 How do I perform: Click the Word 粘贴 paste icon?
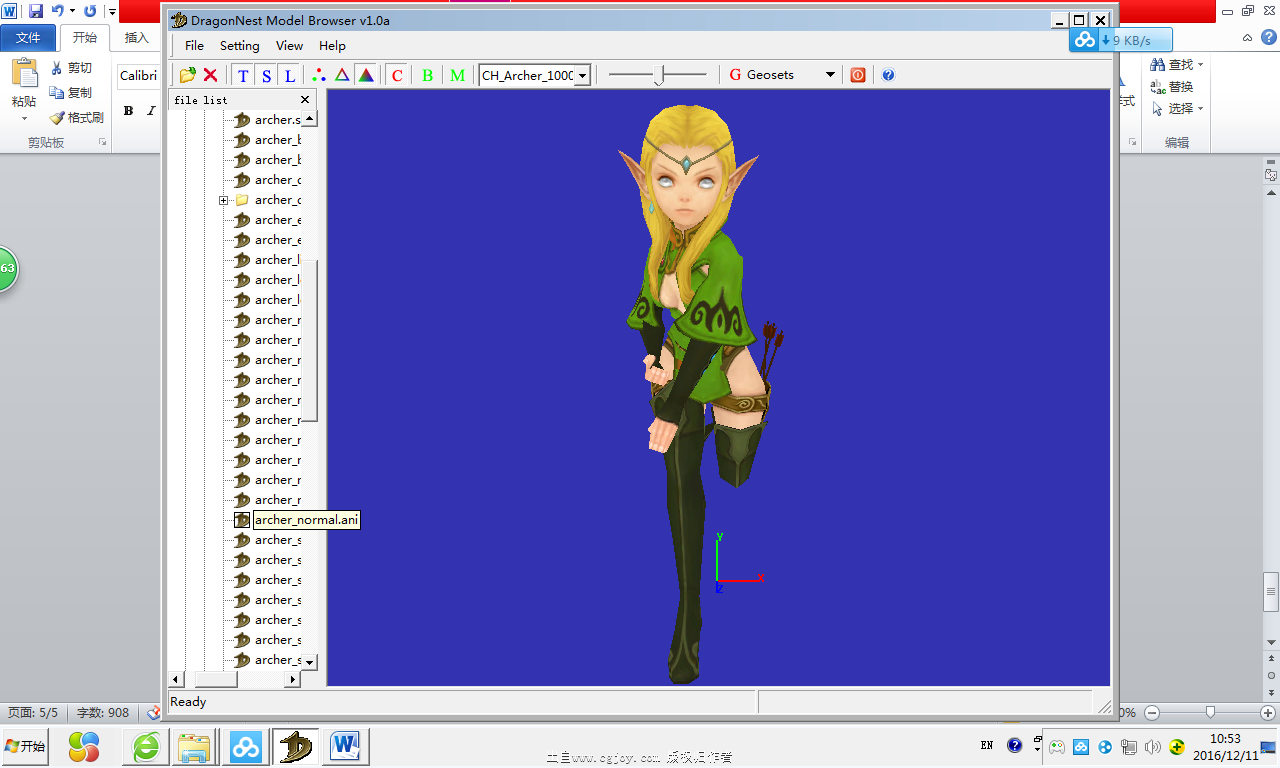[24, 74]
